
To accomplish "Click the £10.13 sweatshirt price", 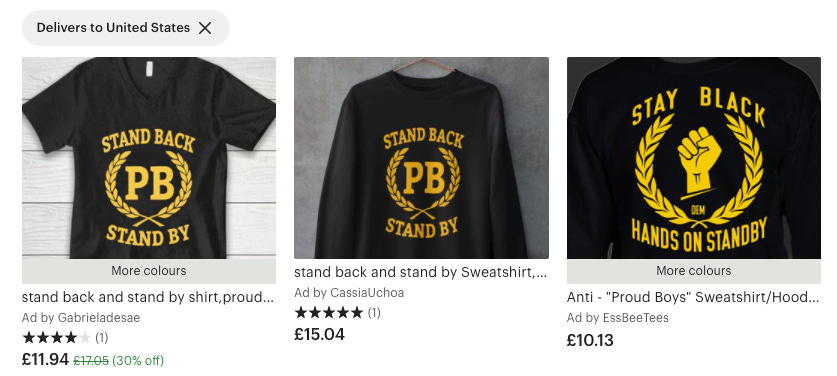I will coord(590,340).
